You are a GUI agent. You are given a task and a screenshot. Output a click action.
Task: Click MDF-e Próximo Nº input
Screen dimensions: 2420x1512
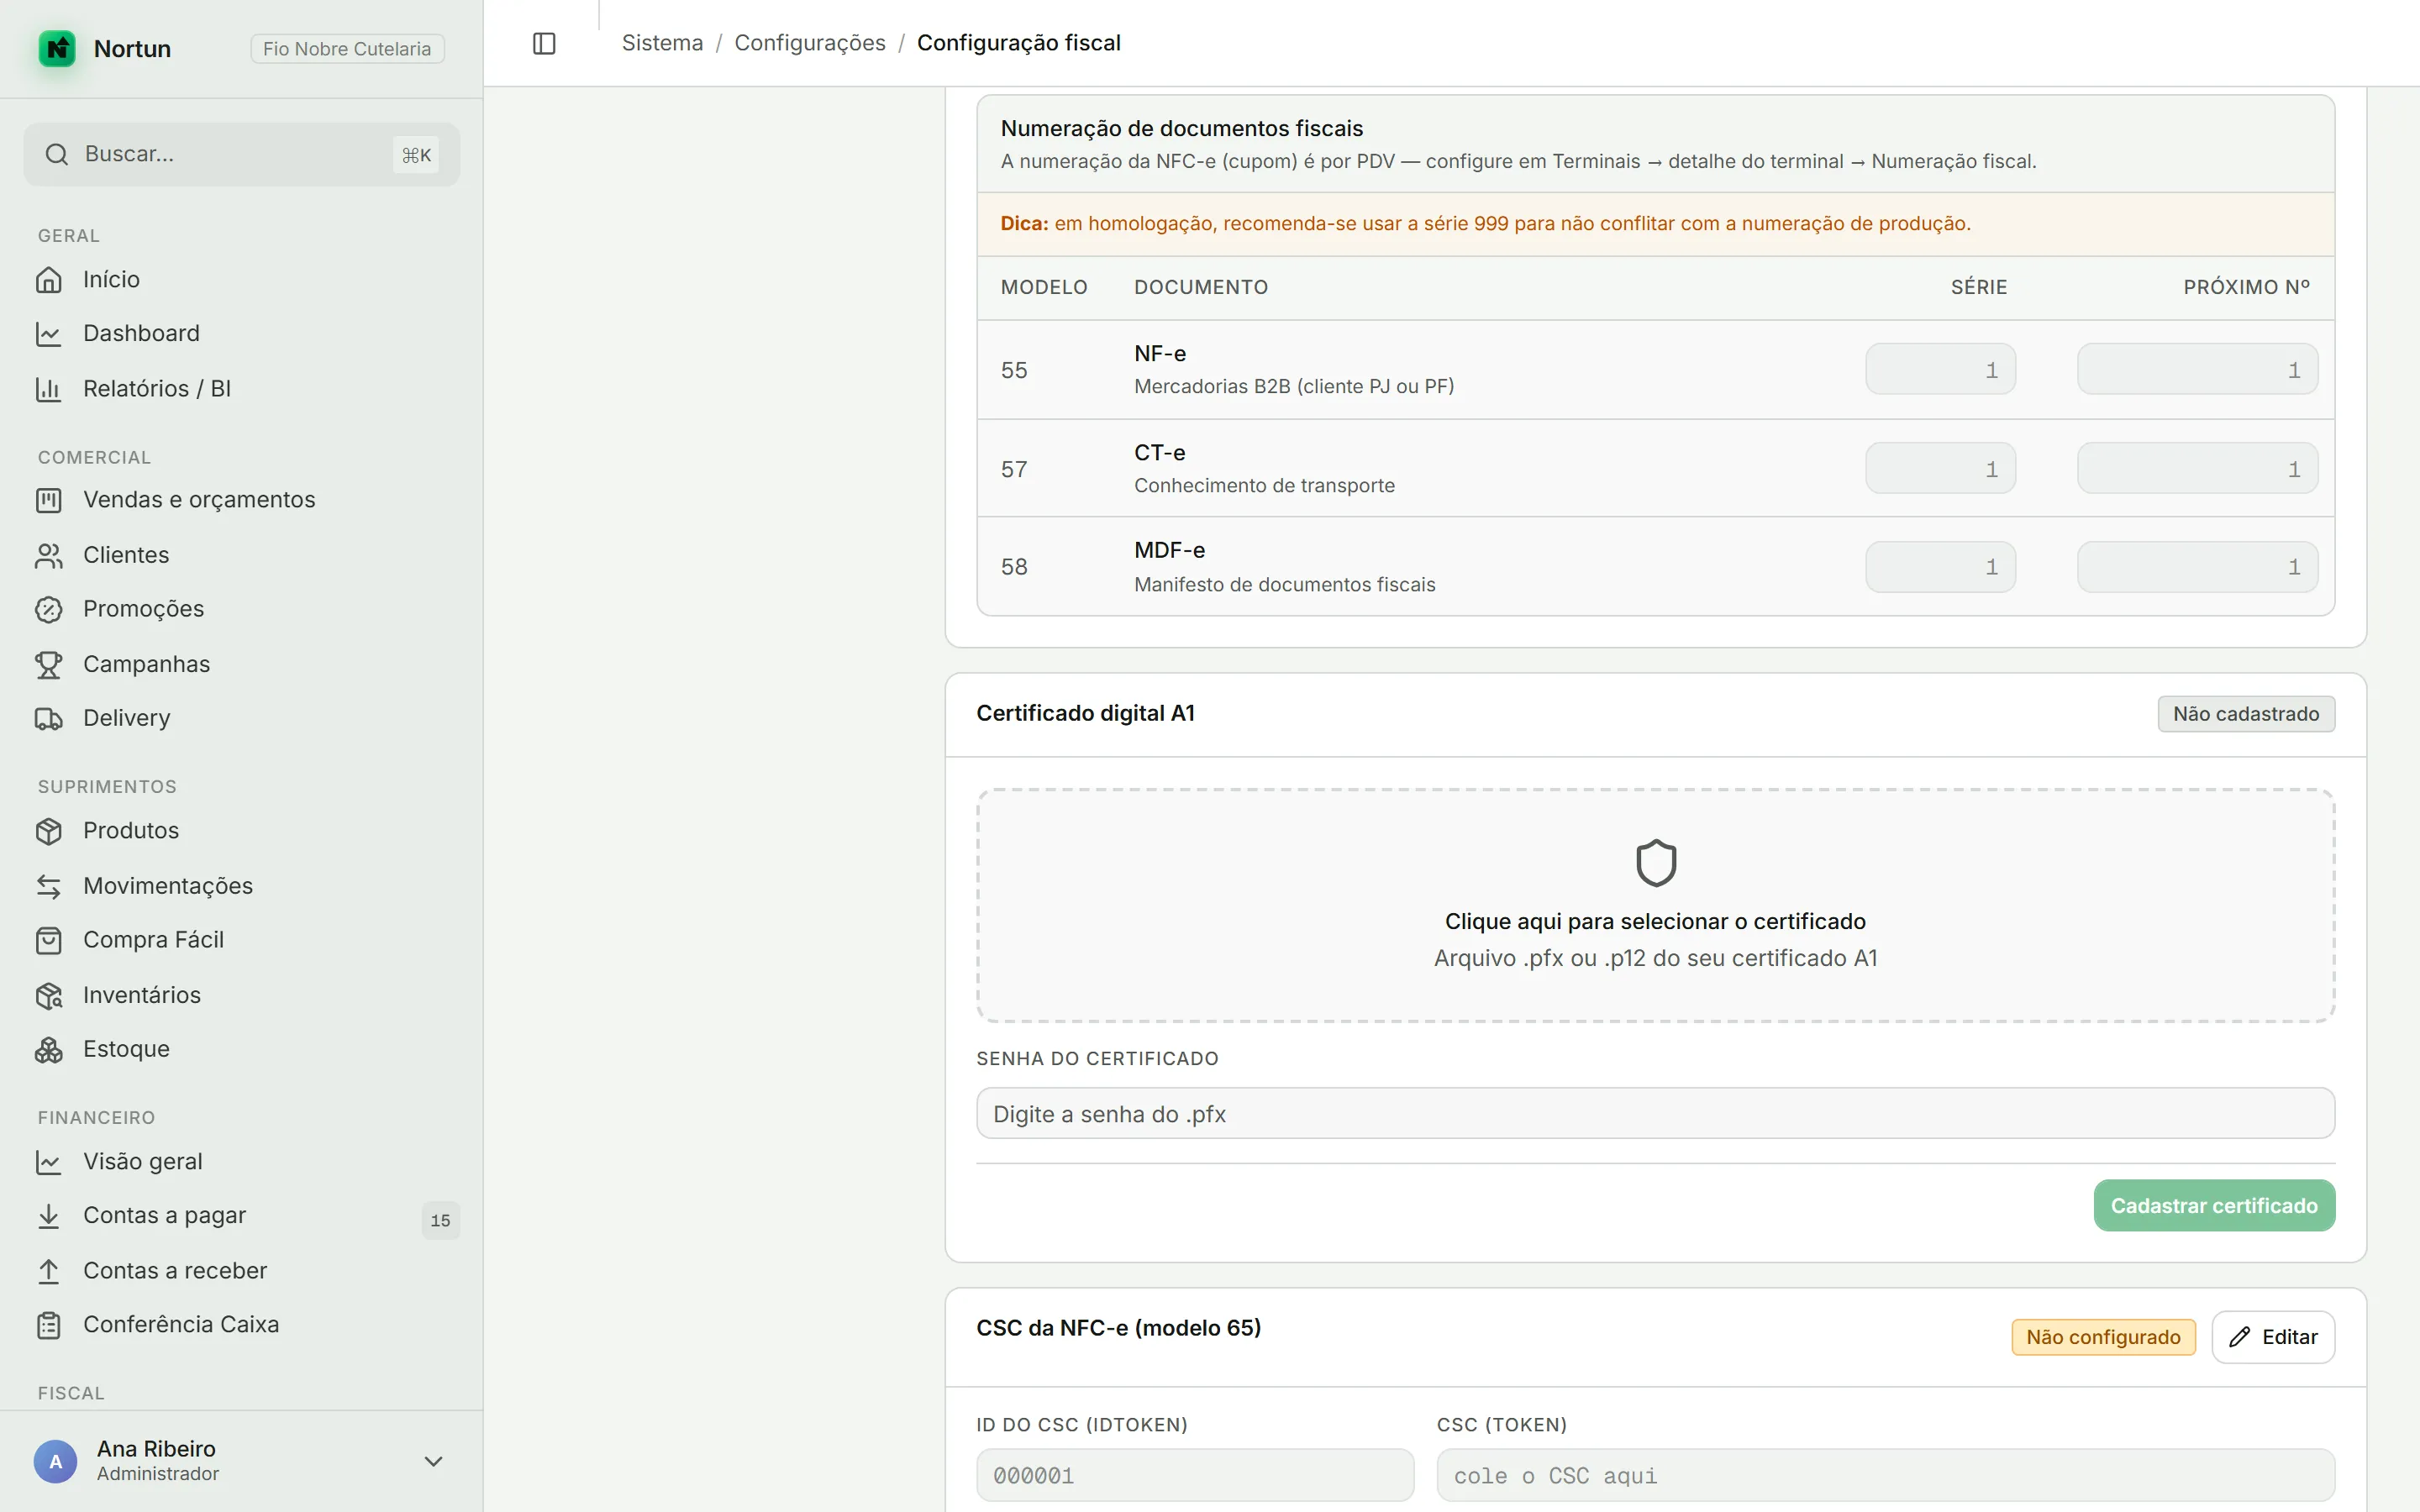[x=2197, y=567]
